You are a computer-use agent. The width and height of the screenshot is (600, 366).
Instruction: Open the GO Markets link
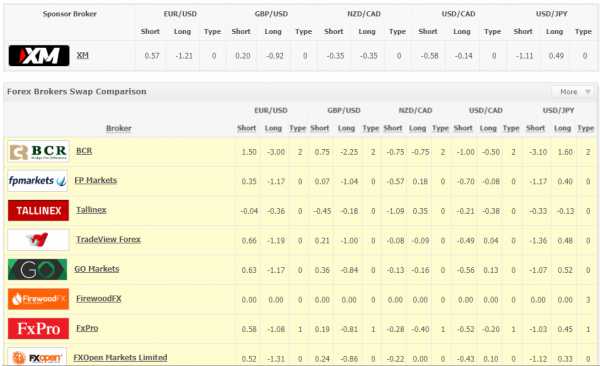tap(97, 269)
